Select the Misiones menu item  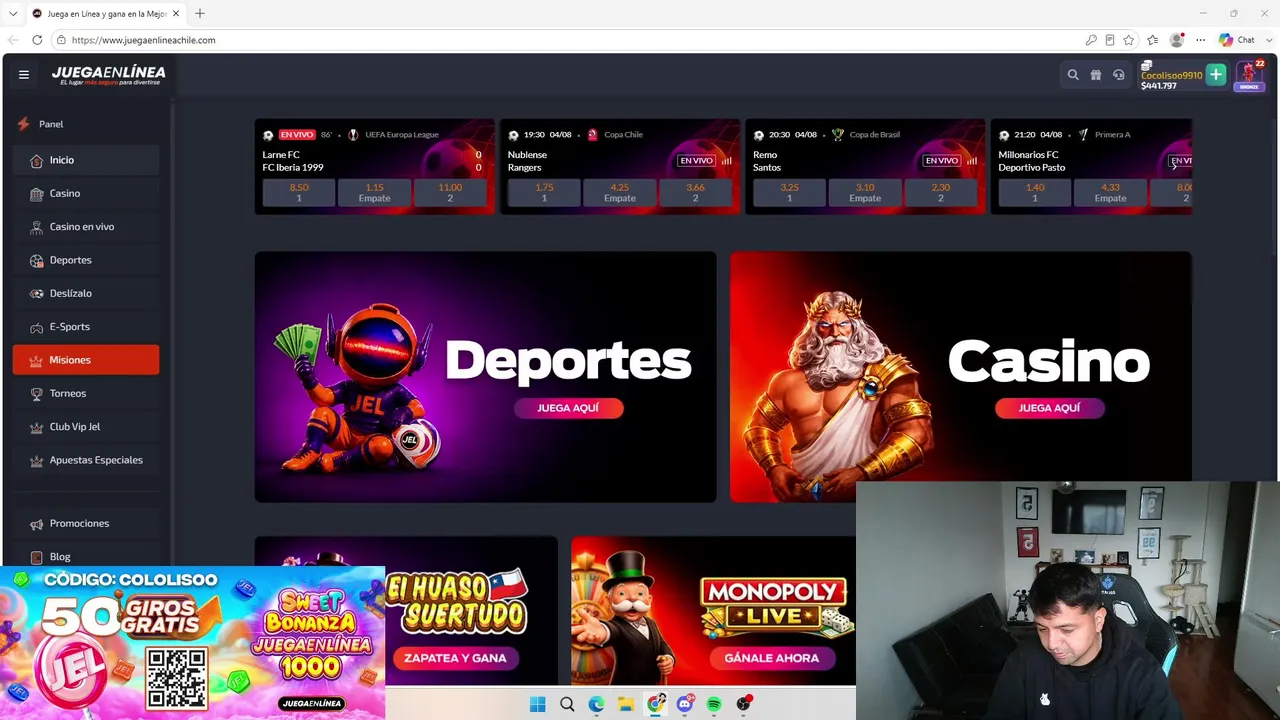point(86,360)
